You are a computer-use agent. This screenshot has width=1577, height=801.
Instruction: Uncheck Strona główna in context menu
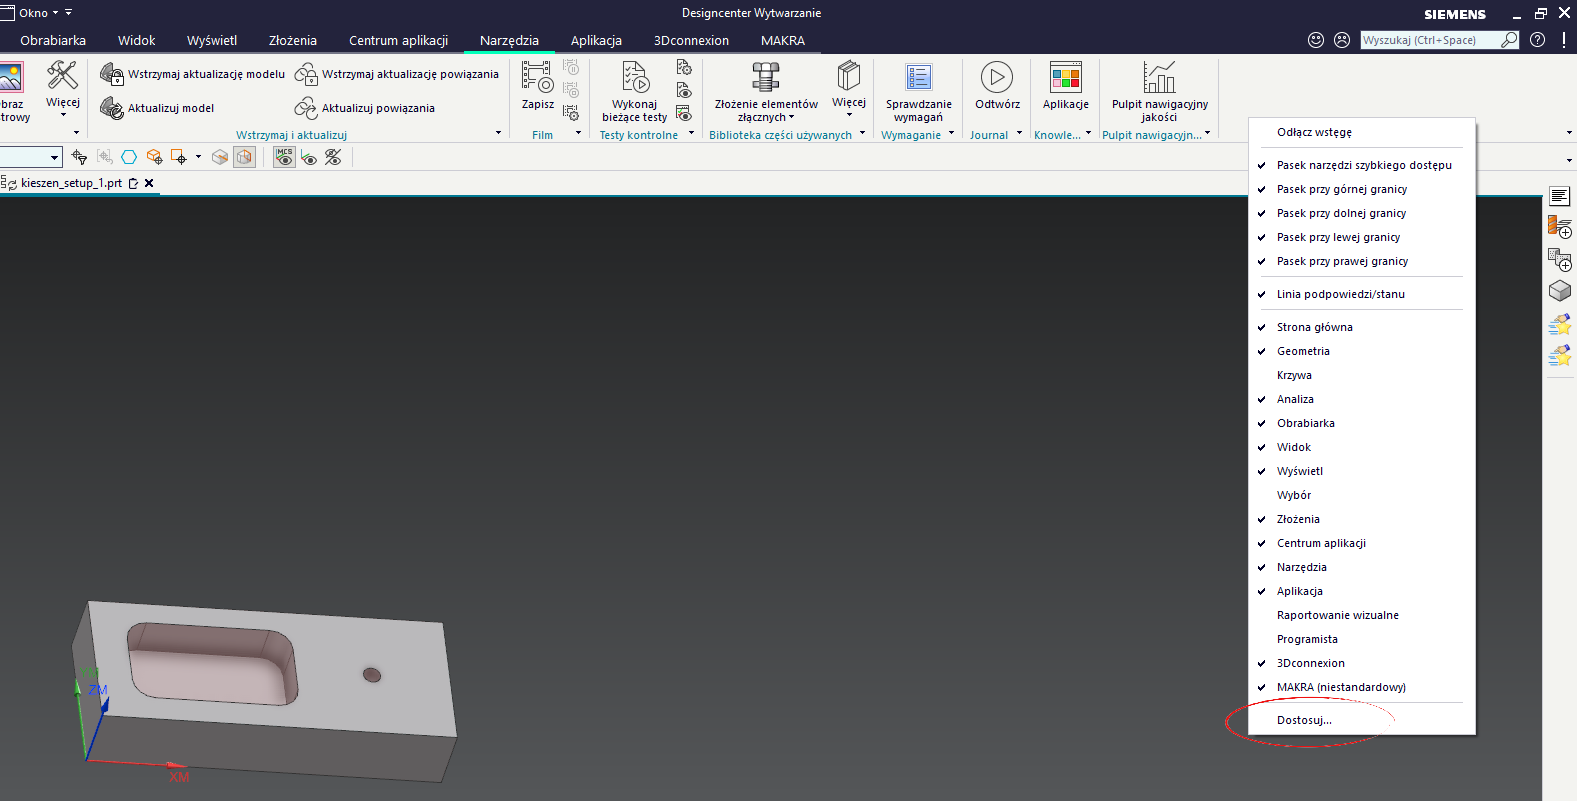click(1362, 327)
